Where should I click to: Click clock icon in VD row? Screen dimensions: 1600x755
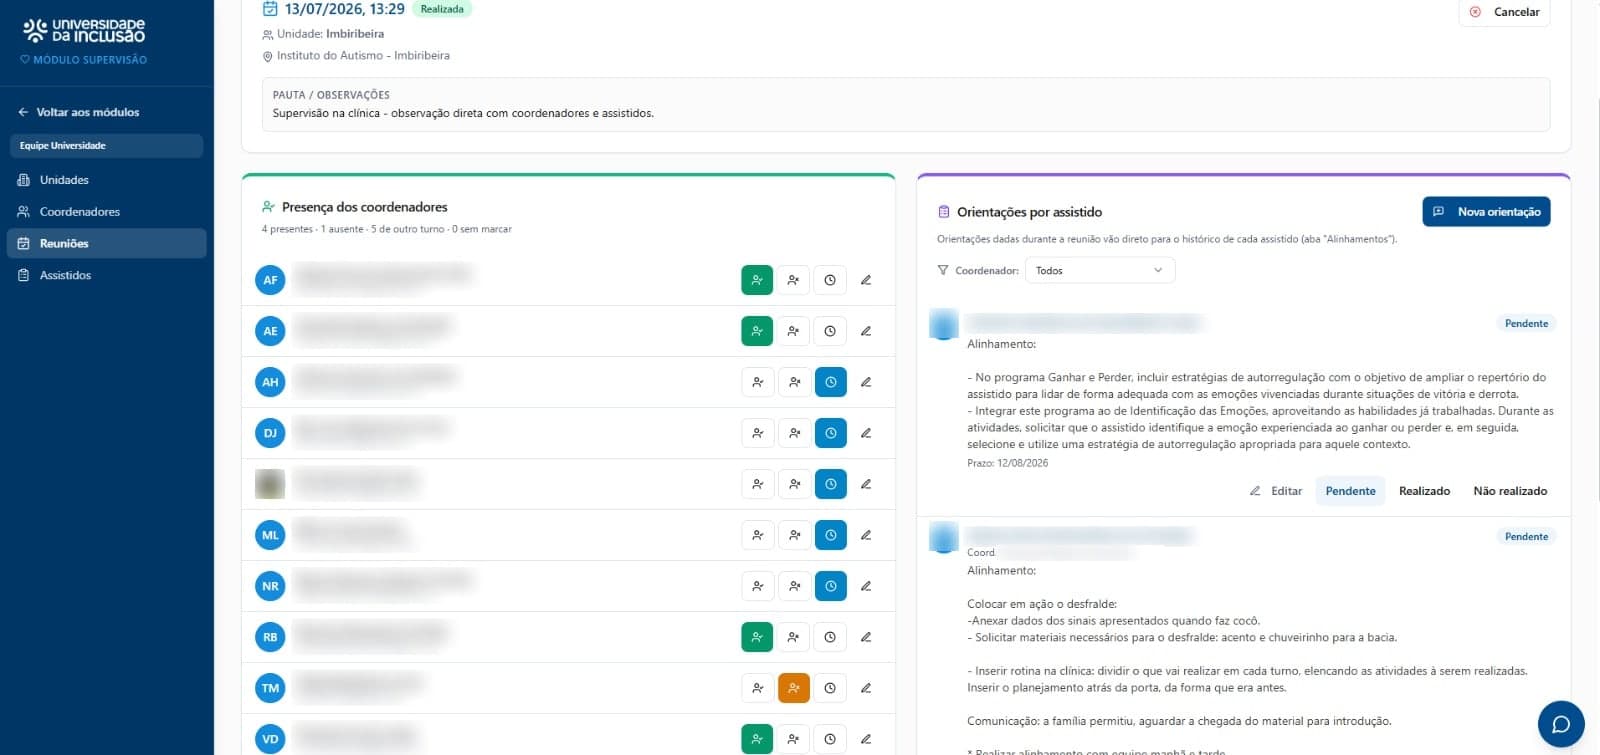tap(830, 739)
